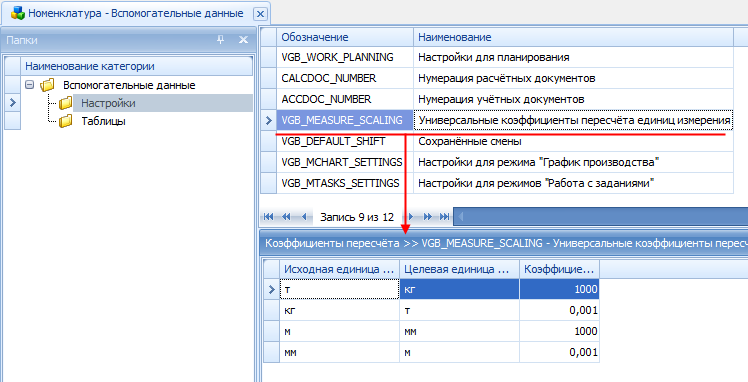748x382 pixels.
Task: Click the Исходная единица column header
Action: coord(339,269)
